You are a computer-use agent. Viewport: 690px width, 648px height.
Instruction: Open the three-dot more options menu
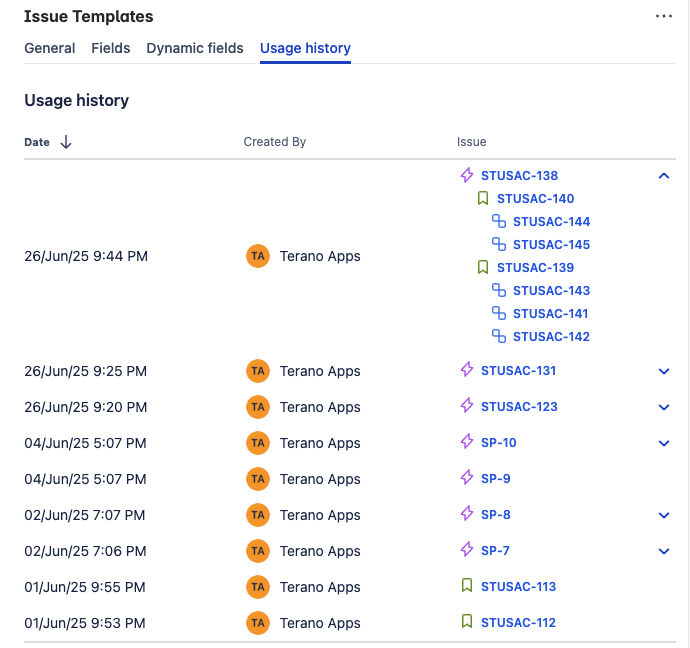click(x=664, y=17)
